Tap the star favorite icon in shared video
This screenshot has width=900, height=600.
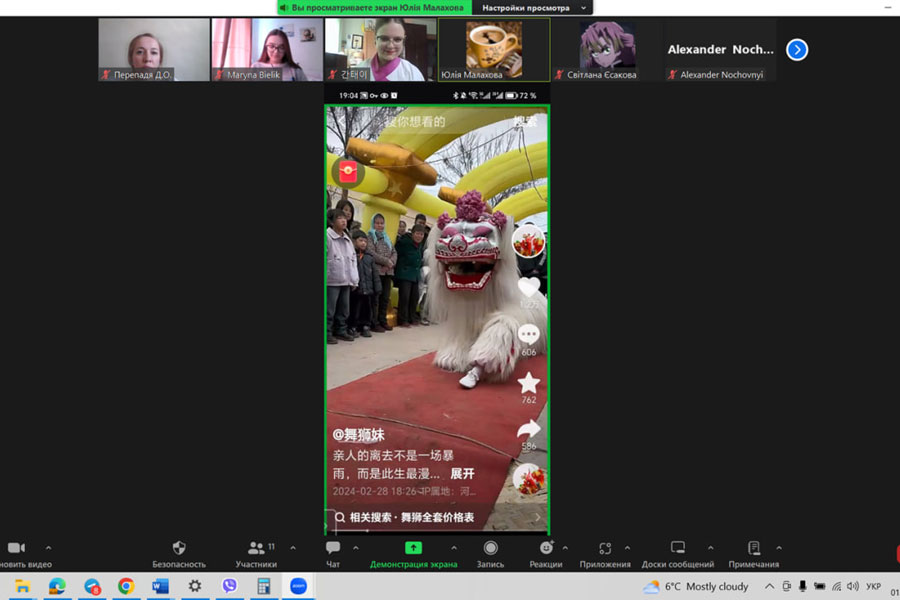click(x=528, y=383)
